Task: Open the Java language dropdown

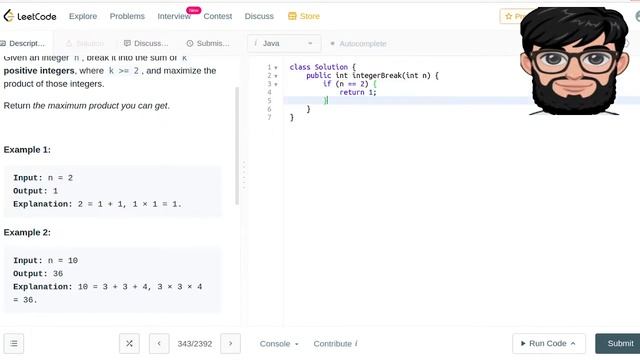Action: pos(284,43)
